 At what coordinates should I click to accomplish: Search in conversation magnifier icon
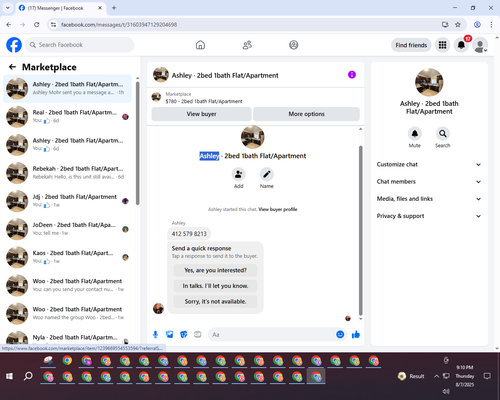(443, 134)
